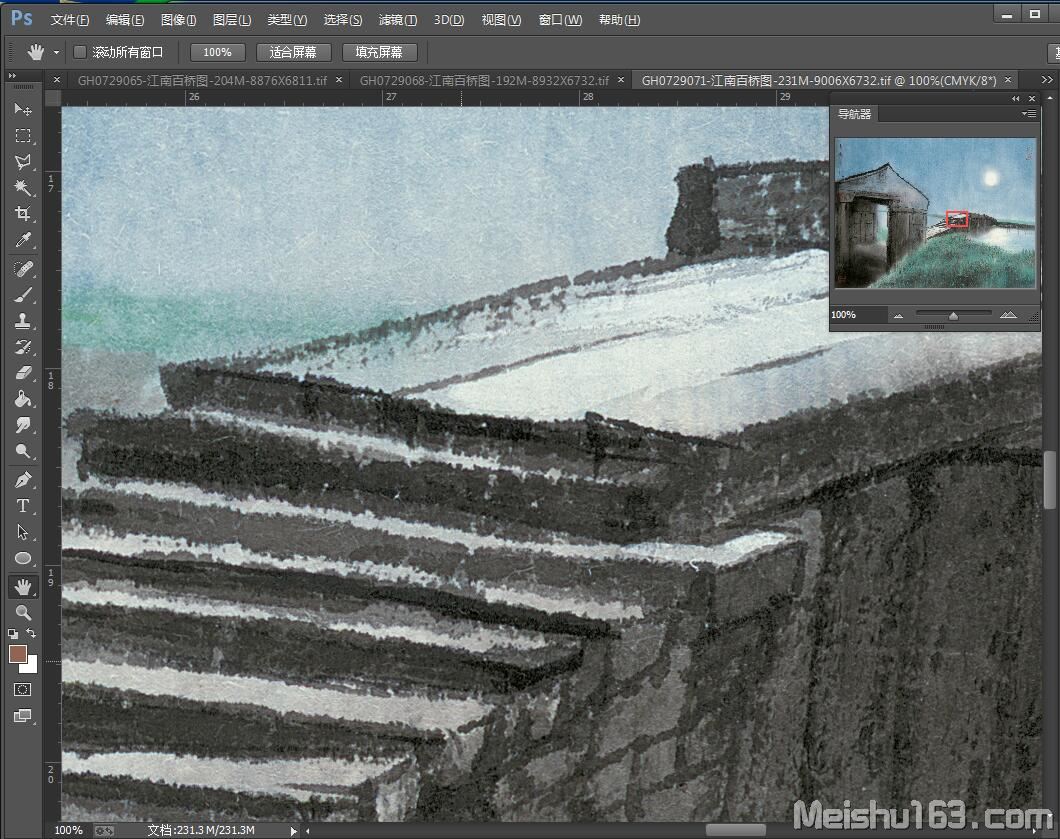
Task: Open the 视图 menu
Action: pyautogui.click(x=501, y=20)
